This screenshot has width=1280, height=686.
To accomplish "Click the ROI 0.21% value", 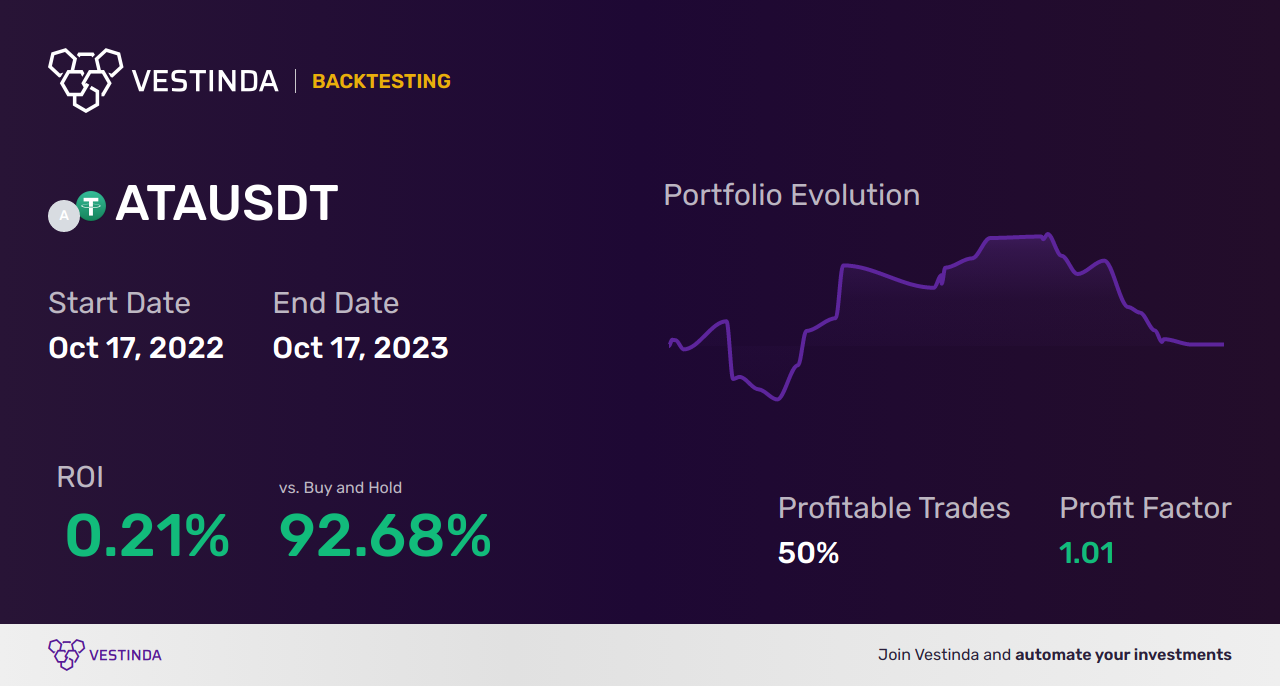I will click(148, 536).
